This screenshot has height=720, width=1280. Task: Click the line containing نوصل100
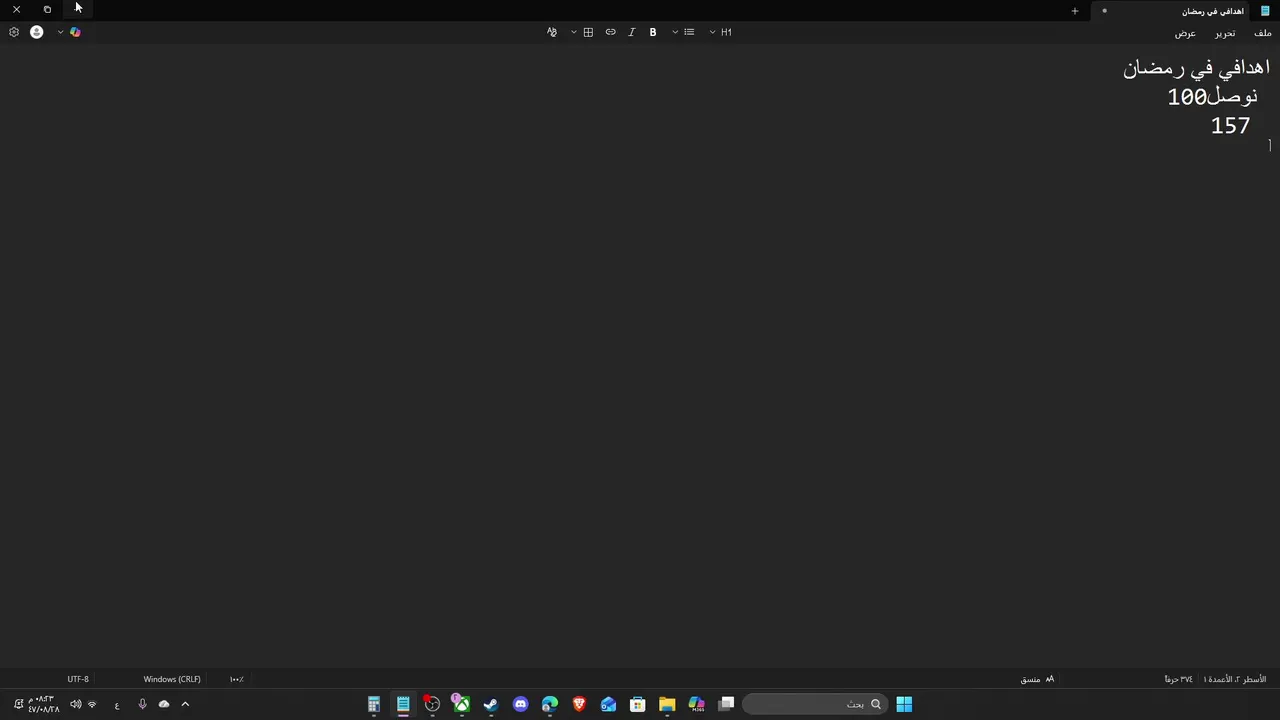pyautogui.click(x=1212, y=97)
